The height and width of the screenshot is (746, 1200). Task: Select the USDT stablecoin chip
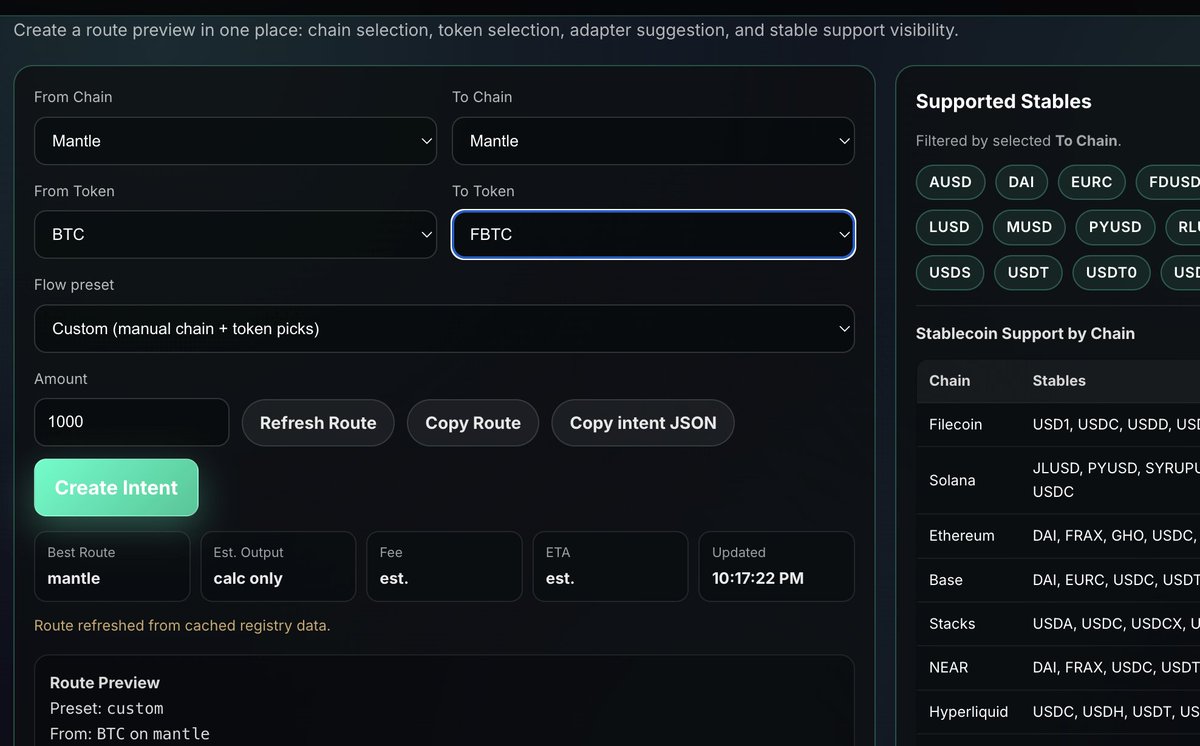pos(1028,272)
